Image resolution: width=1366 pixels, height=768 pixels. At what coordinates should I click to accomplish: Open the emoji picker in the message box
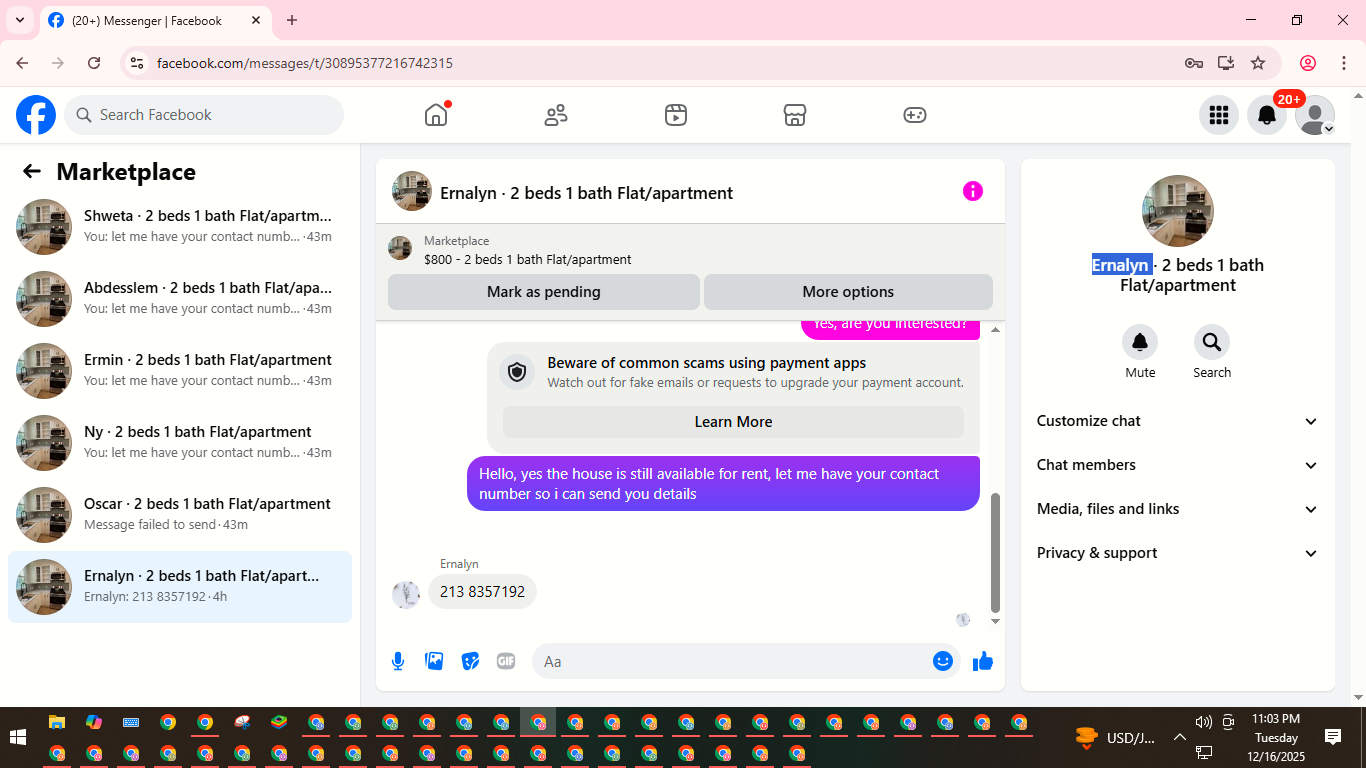tap(943, 661)
